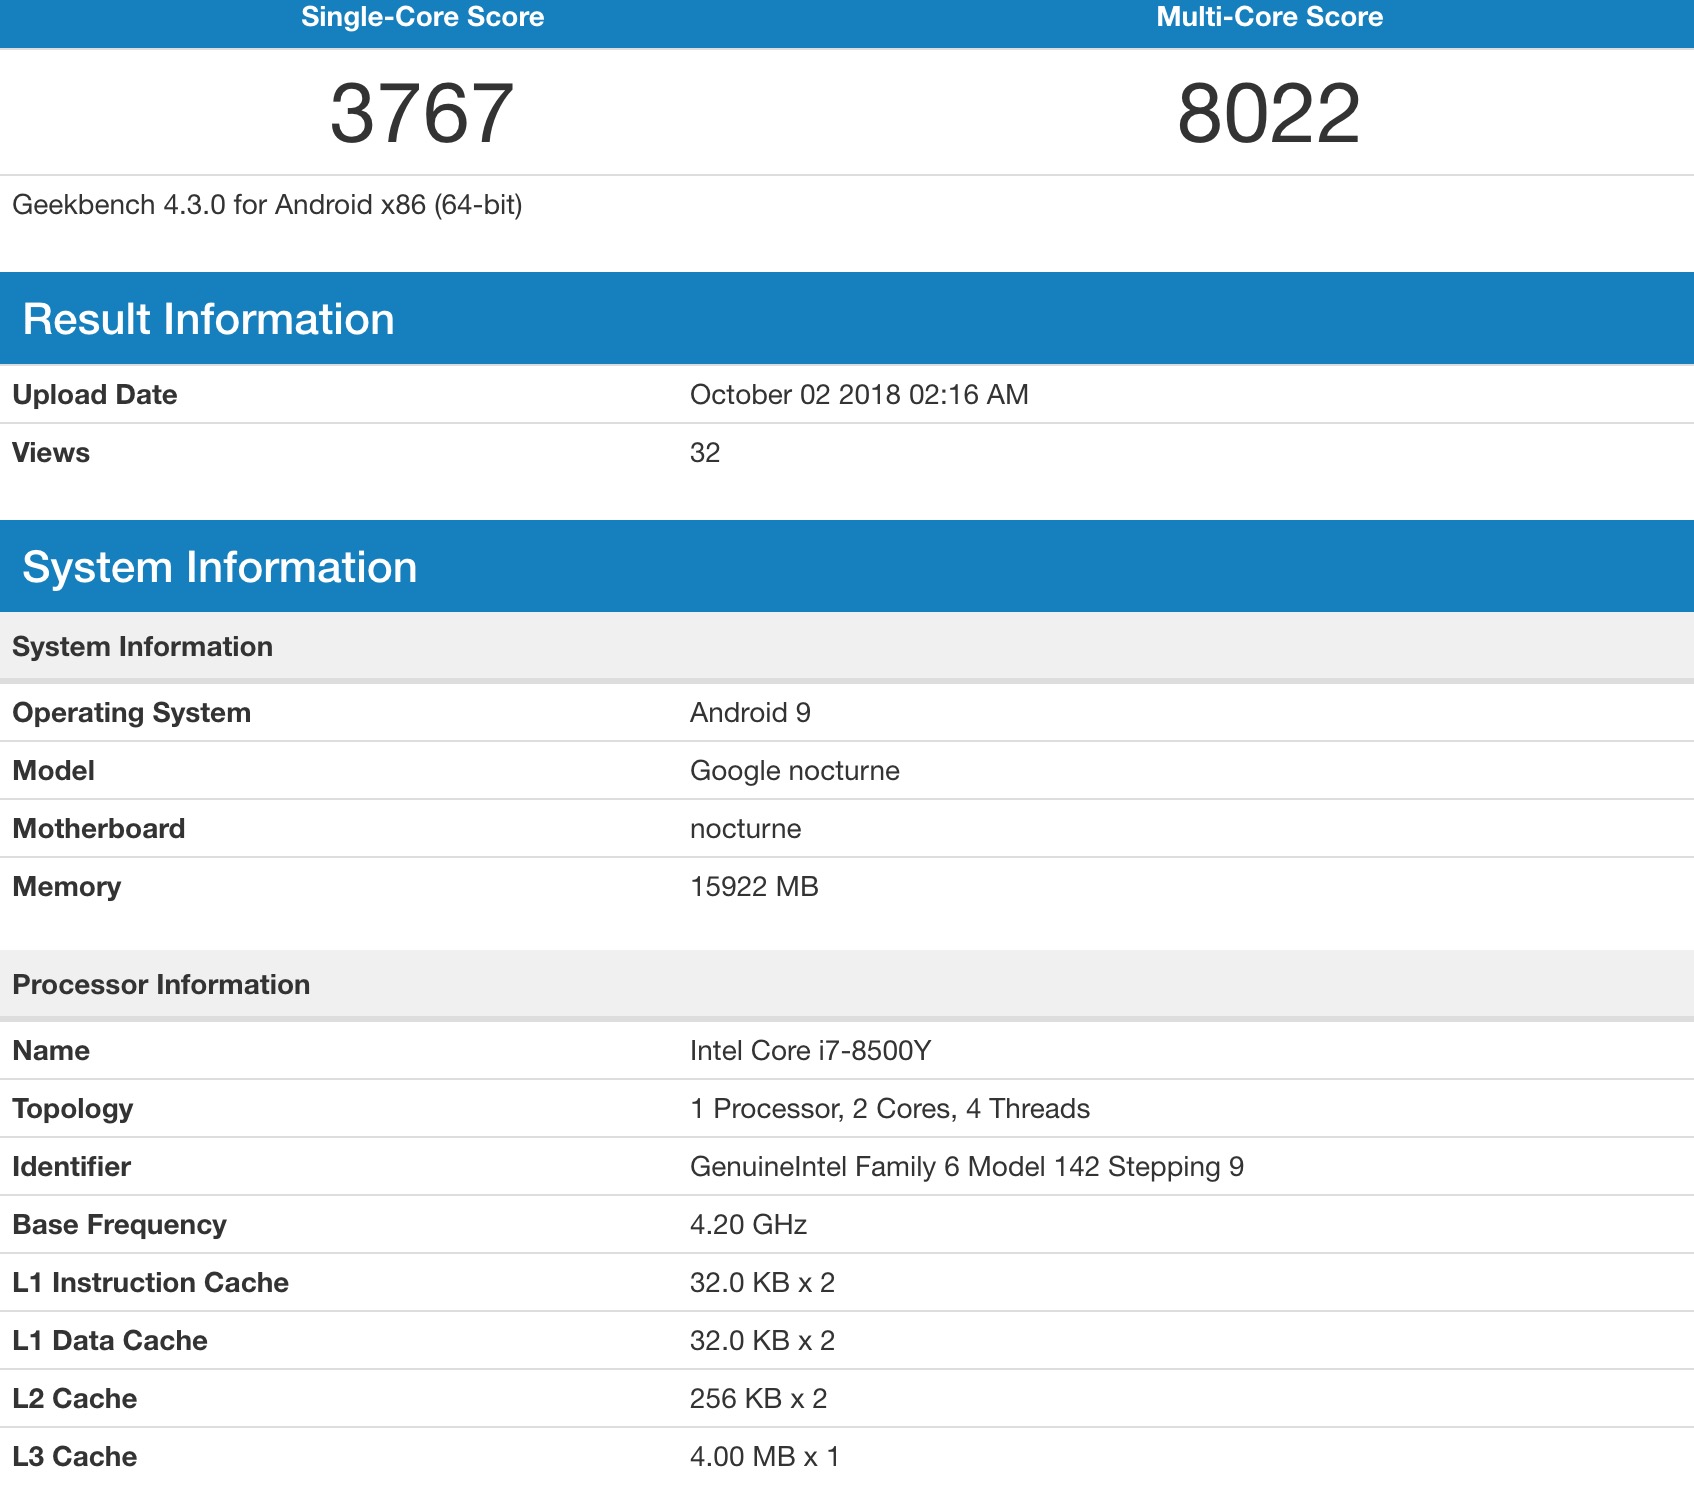The width and height of the screenshot is (1694, 1490).
Task: Click the Single-Core Score heading
Action: tap(422, 17)
